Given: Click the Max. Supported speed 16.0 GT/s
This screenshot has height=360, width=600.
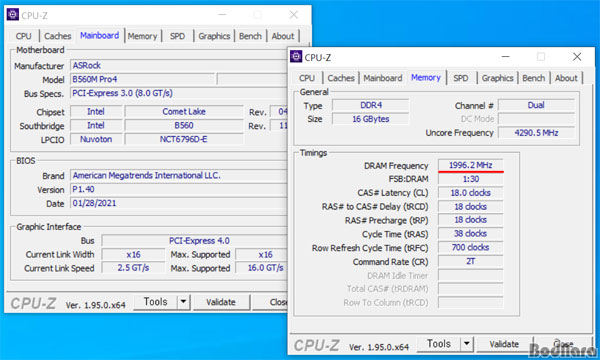Looking at the screenshot, I should [x=262, y=268].
